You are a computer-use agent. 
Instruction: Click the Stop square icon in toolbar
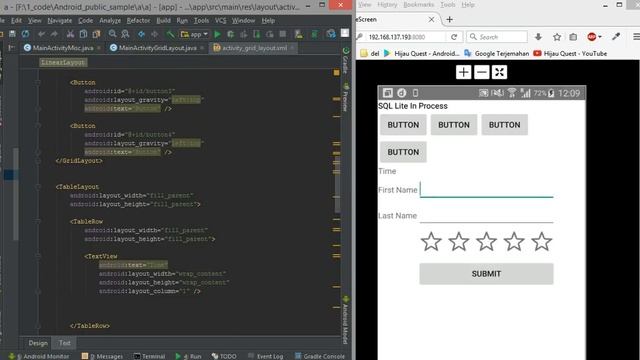[282, 34]
